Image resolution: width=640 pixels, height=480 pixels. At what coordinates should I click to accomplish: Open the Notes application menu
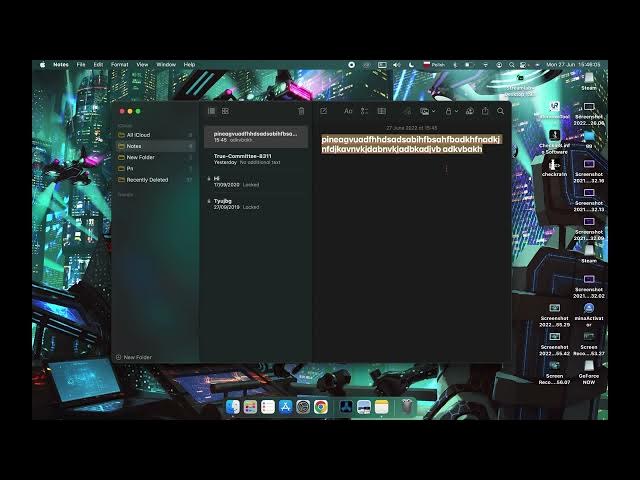pyautogui.click(x=61, y=64)
